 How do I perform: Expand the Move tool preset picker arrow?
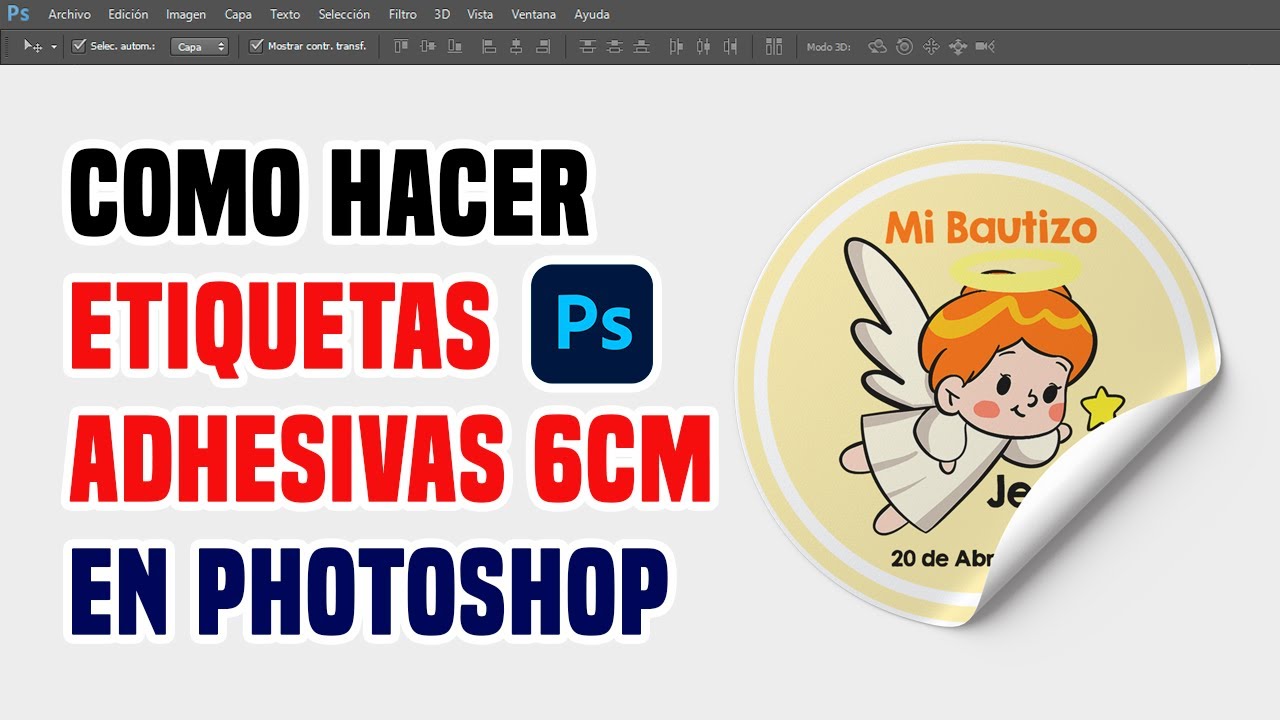point(53,47)
